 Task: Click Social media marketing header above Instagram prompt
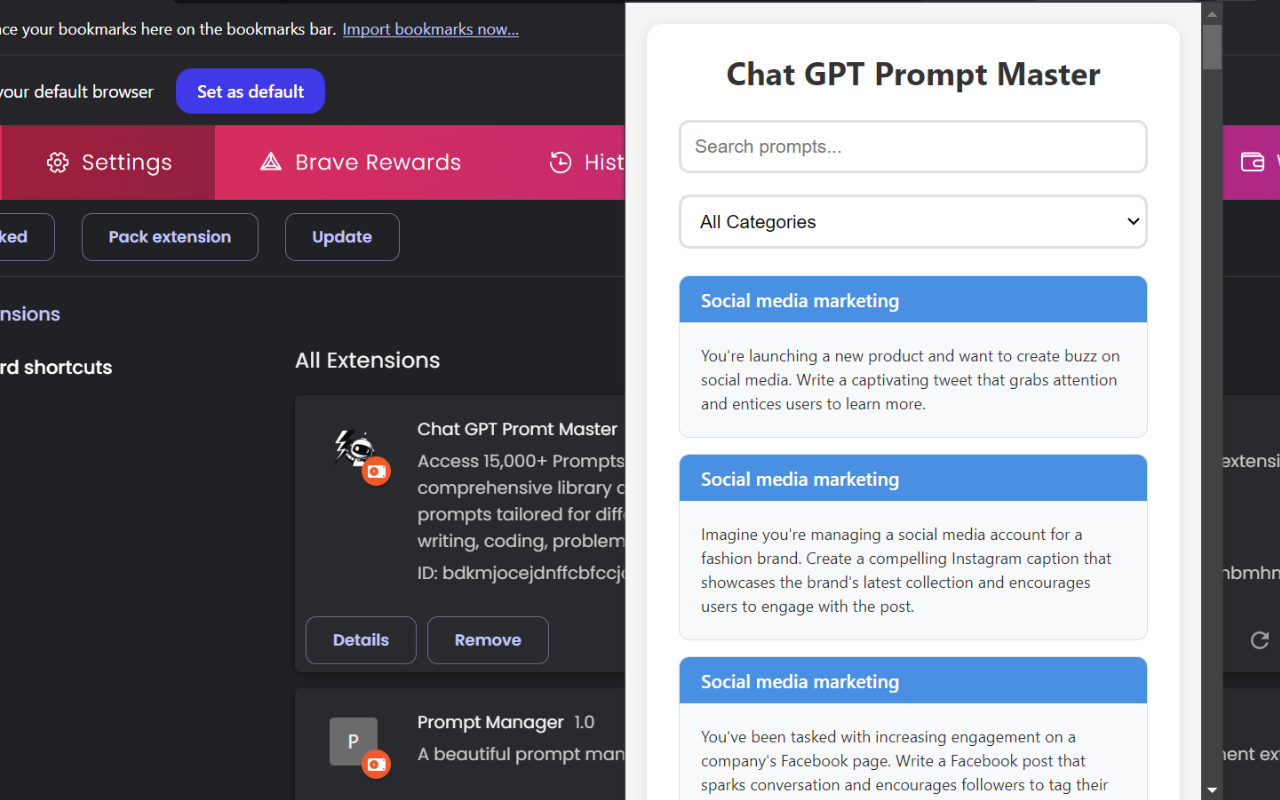click(x=913, y=479)
